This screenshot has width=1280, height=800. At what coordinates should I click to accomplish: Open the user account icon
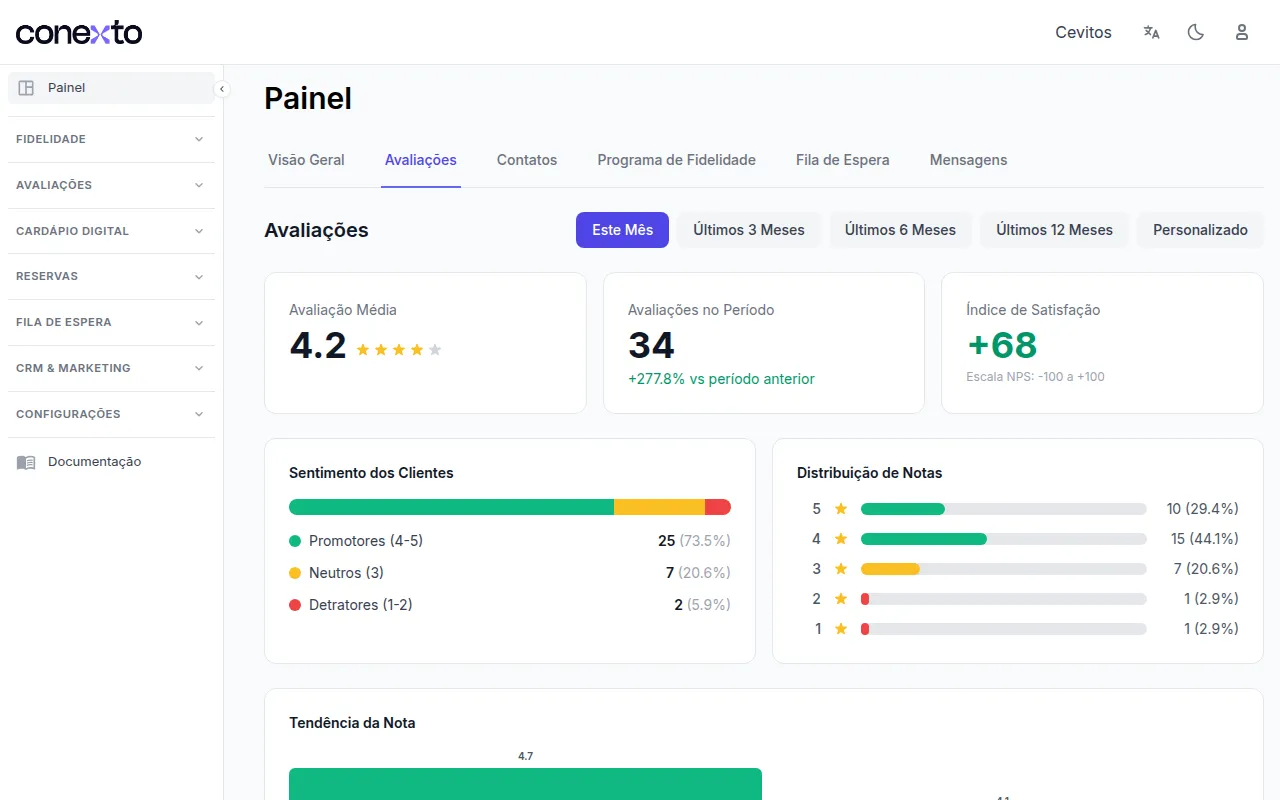point(1242,32)
